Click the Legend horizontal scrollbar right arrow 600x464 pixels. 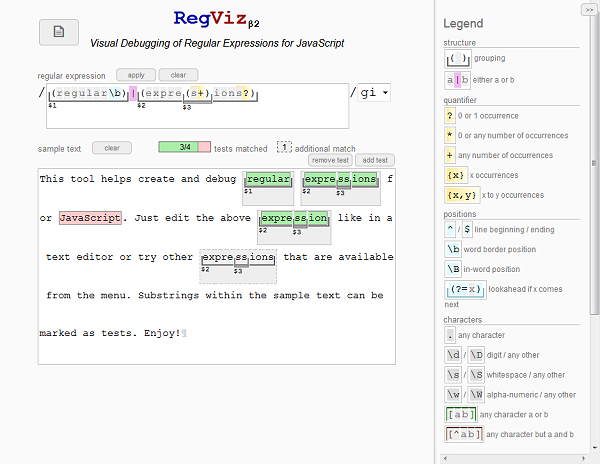click(584, 458)
